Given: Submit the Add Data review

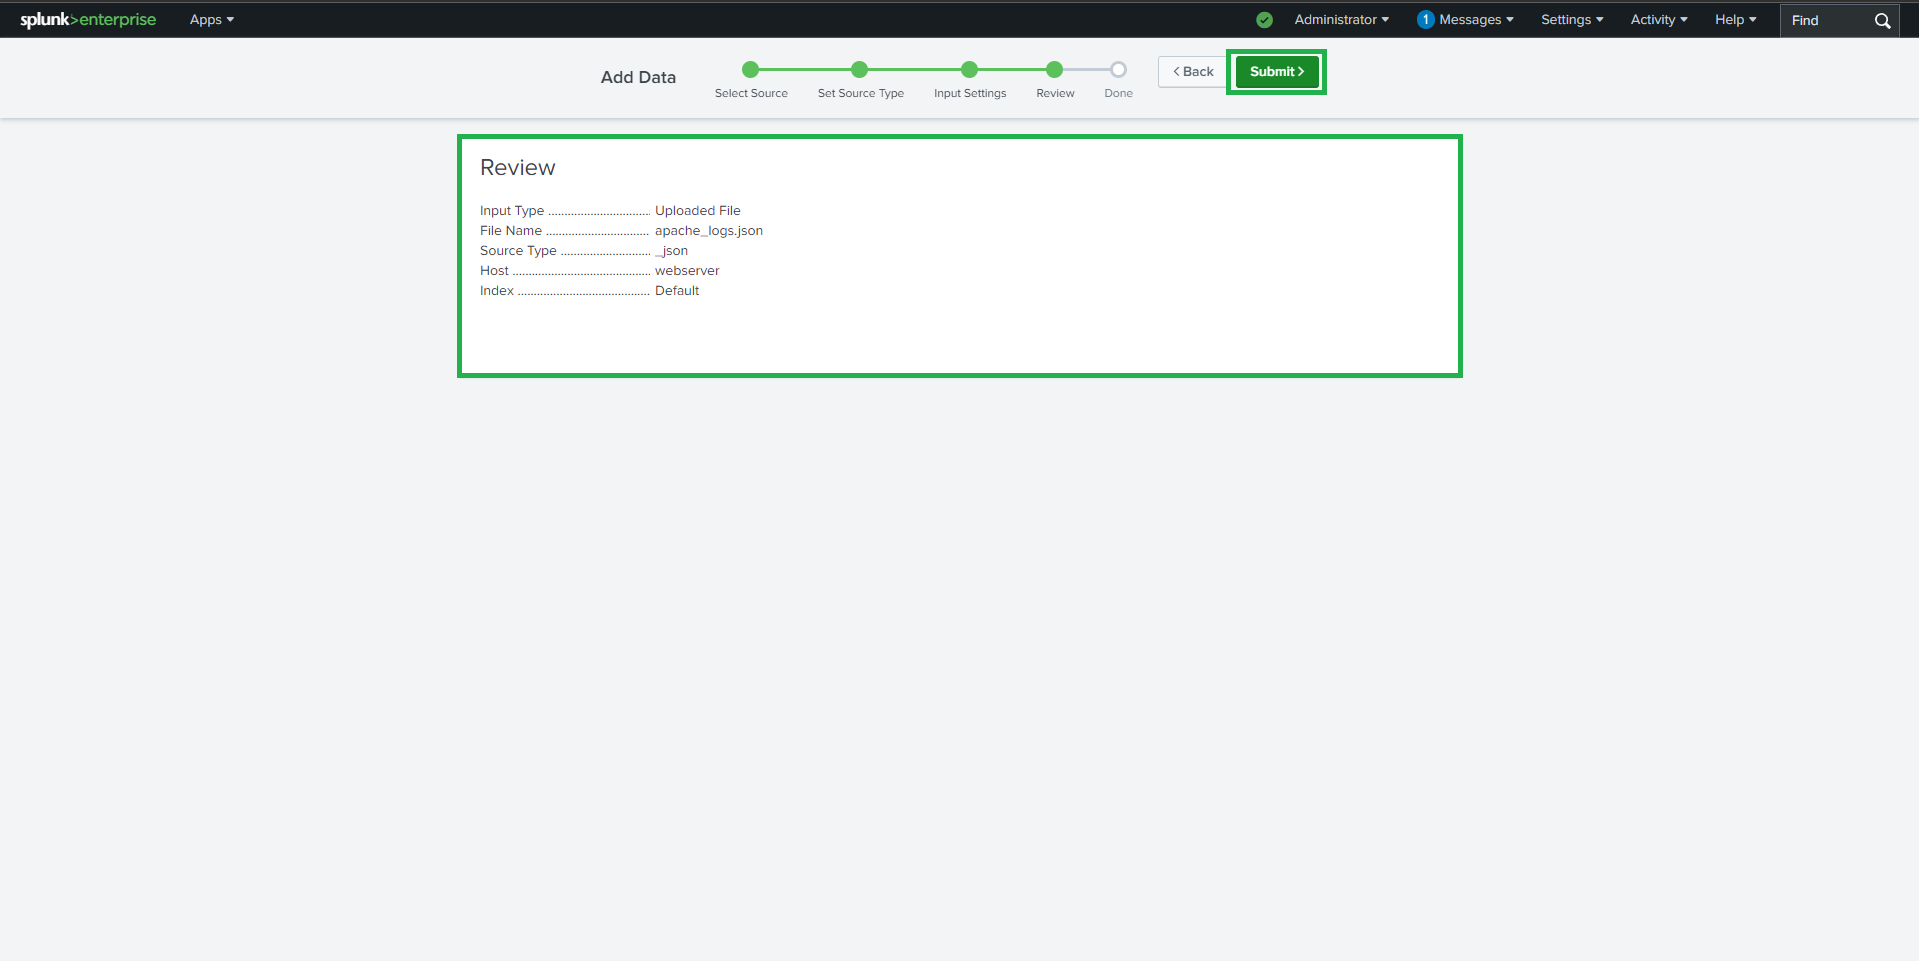Looking at the screenshot, I should 1277,72.
